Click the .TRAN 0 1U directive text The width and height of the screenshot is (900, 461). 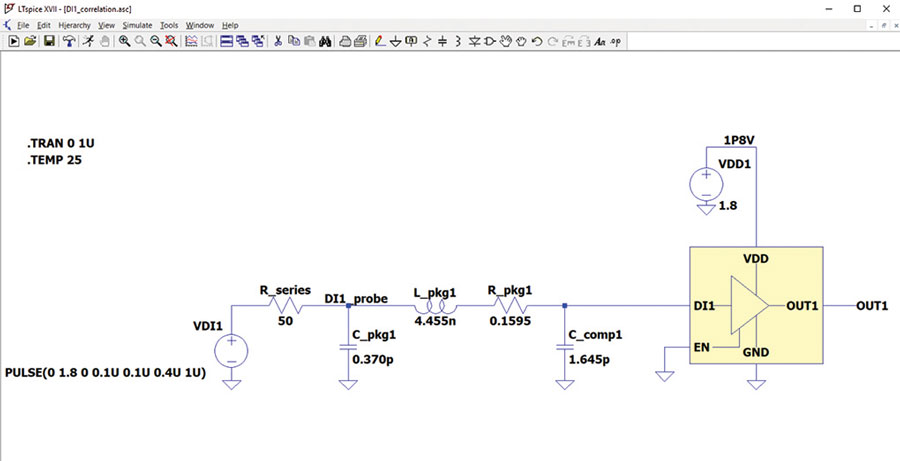pos(60,144)
